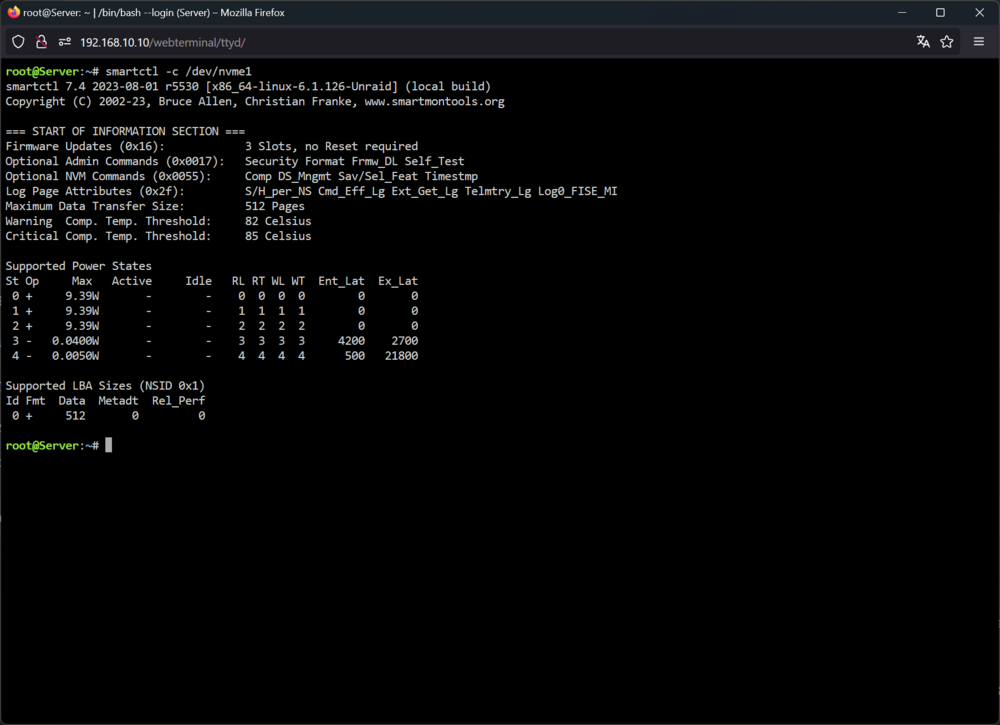The image size is (1000, 725).
Task: Click 'smartctl 7.4 2023-08-01 r5530' version text
Action: [102, 86]
